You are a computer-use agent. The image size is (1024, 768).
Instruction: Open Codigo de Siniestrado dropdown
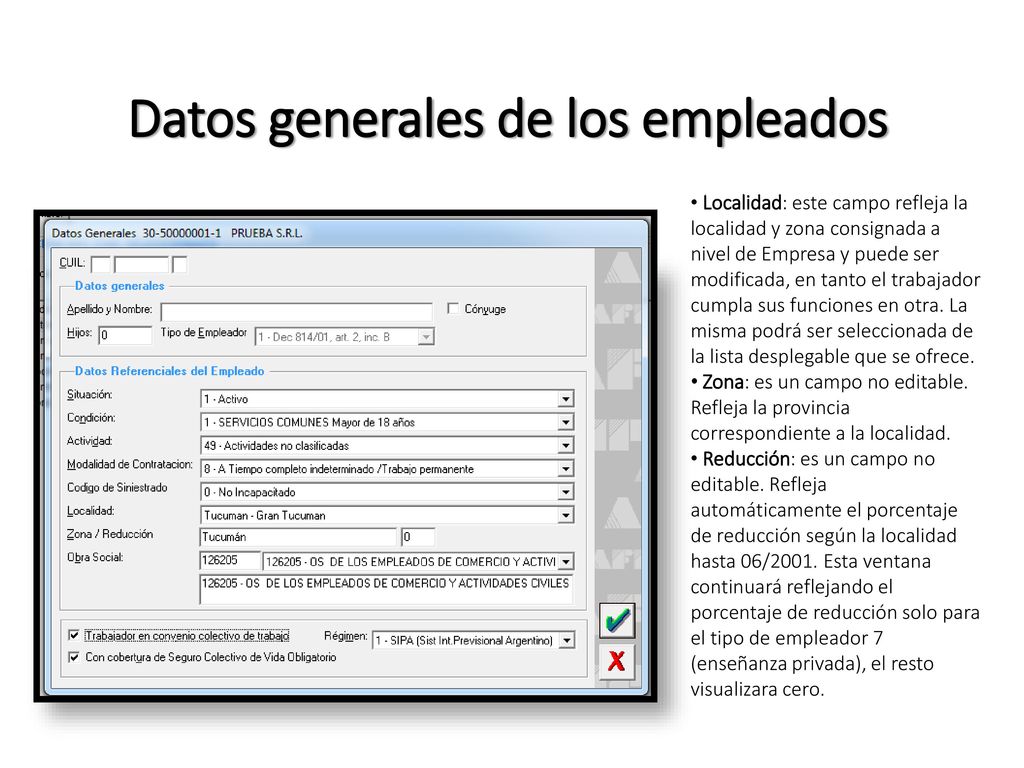click(566, 492)
